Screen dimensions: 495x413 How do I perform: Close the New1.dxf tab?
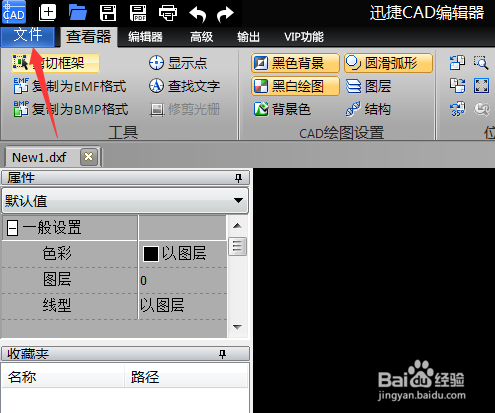pos(89,157)
